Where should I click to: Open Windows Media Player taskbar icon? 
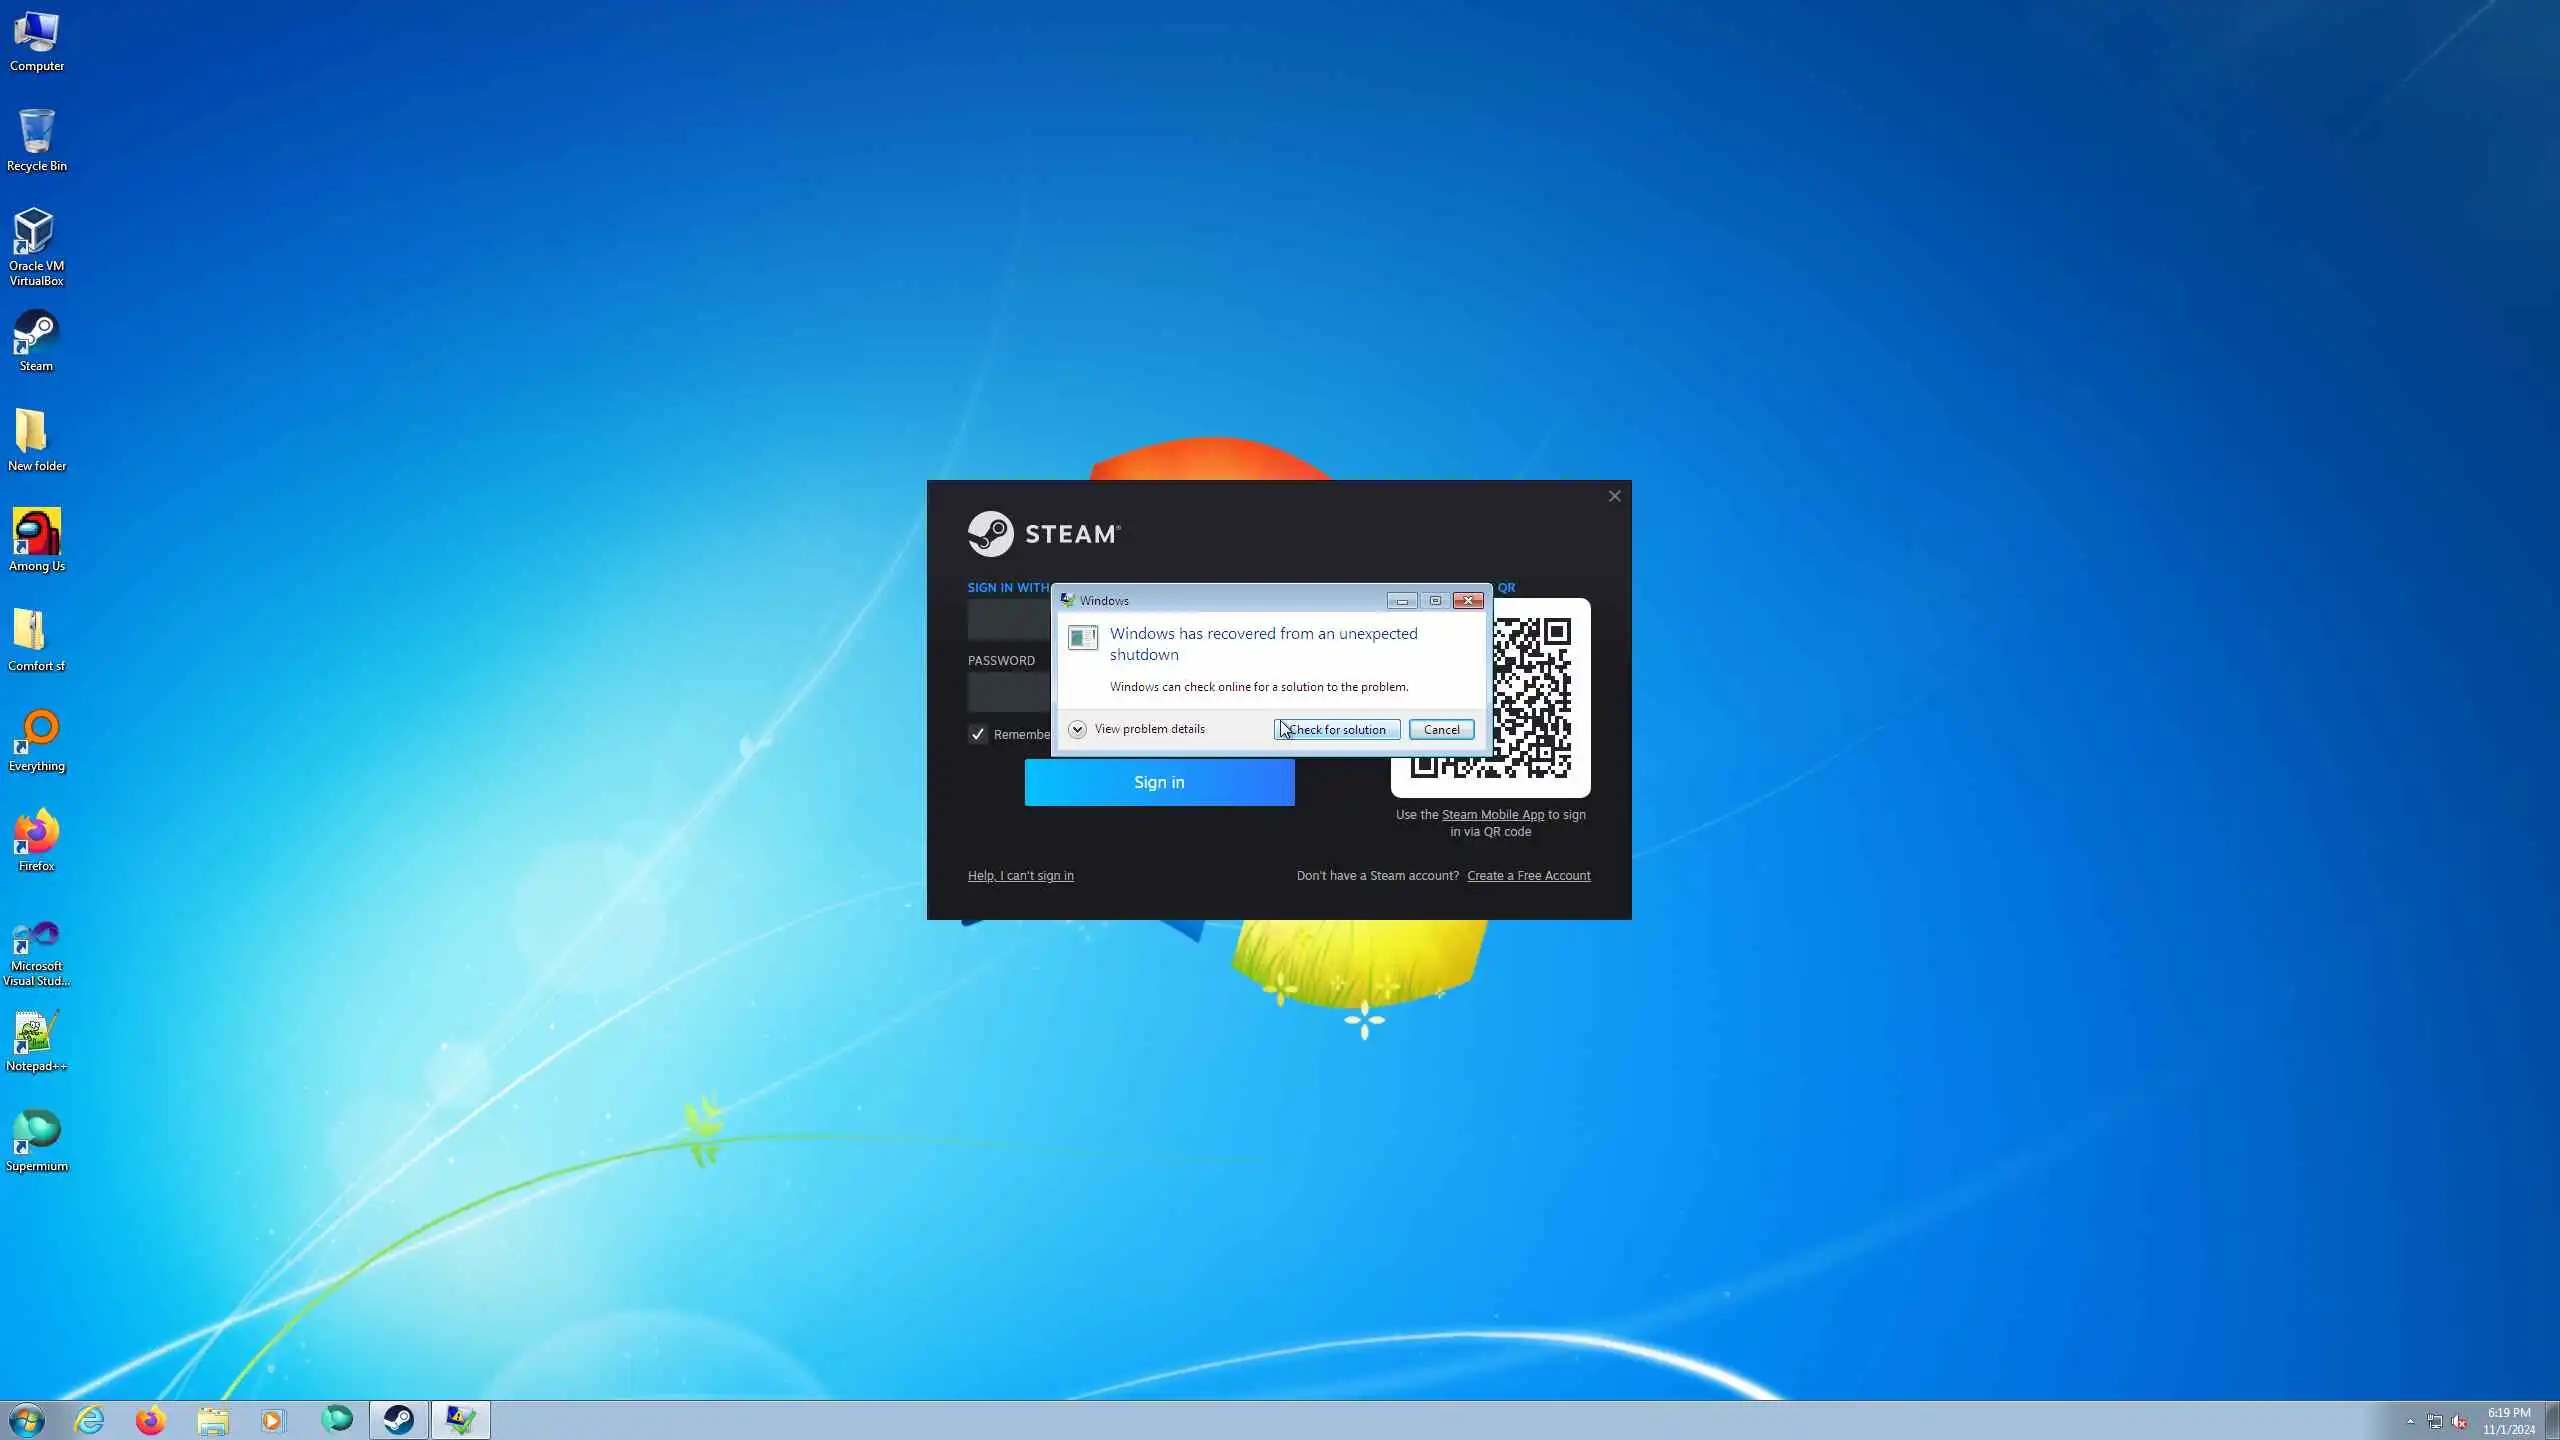point(273,1419)
